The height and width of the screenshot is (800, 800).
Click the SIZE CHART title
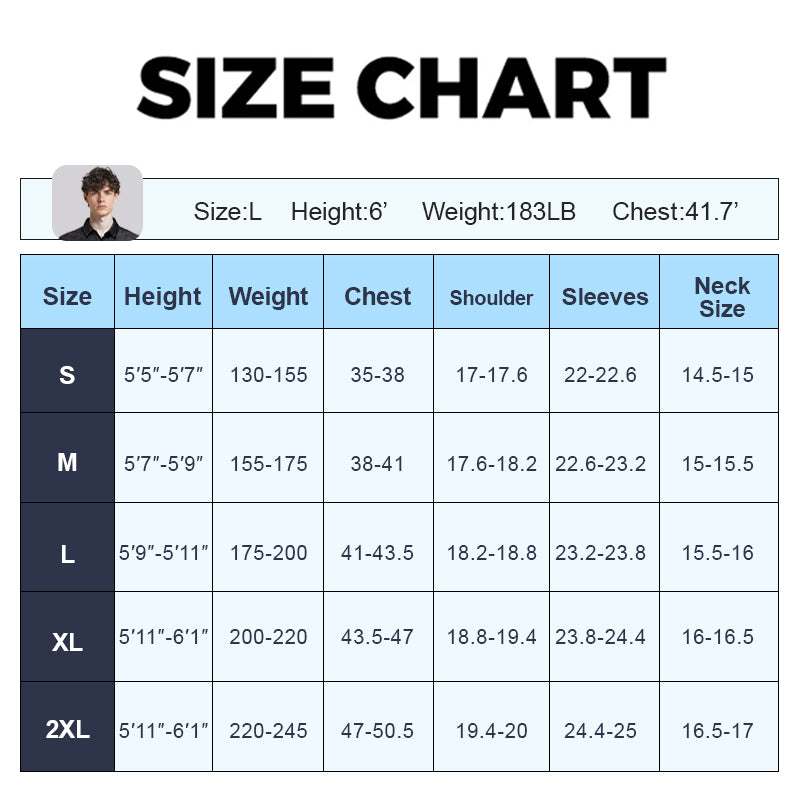401,88
